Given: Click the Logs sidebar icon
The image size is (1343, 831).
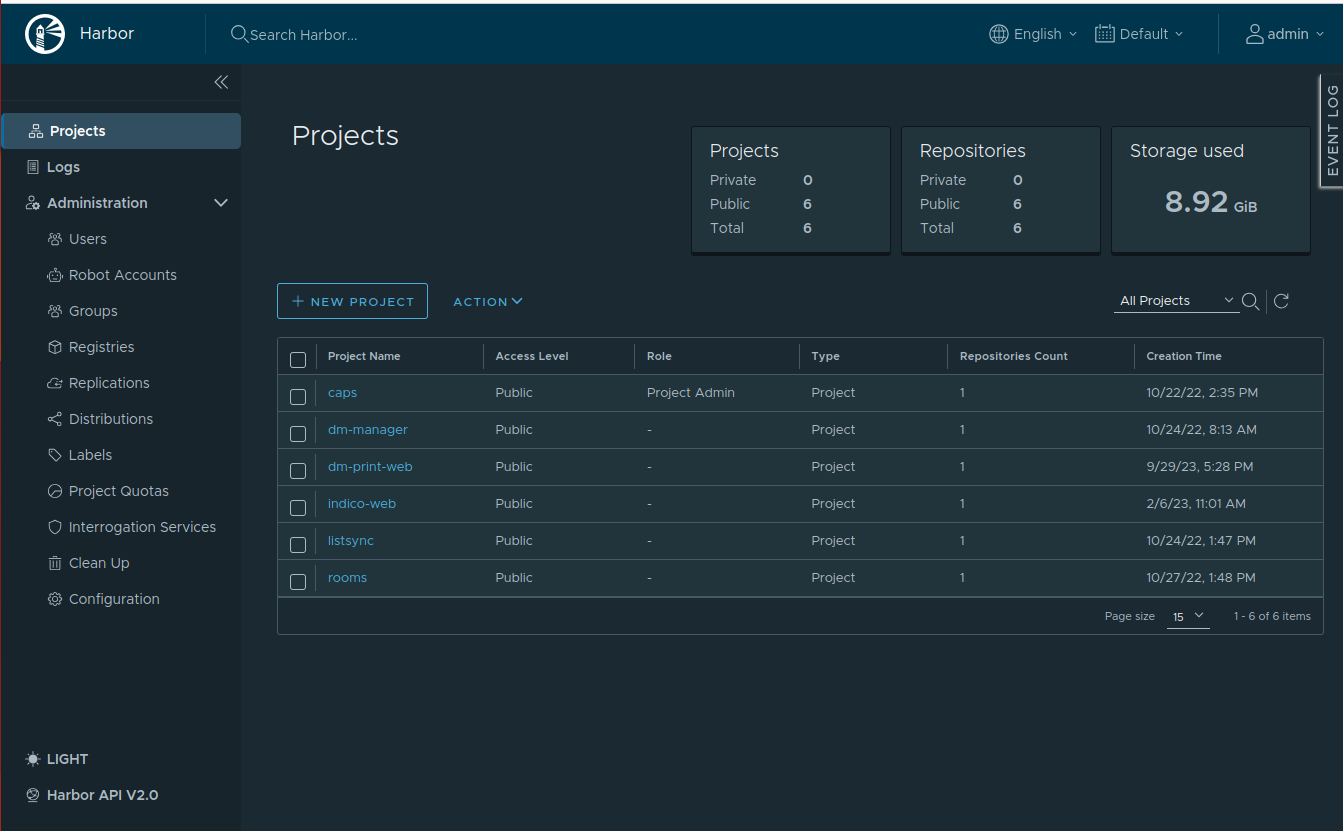Looking at the screenshot, I should point(33,167).
